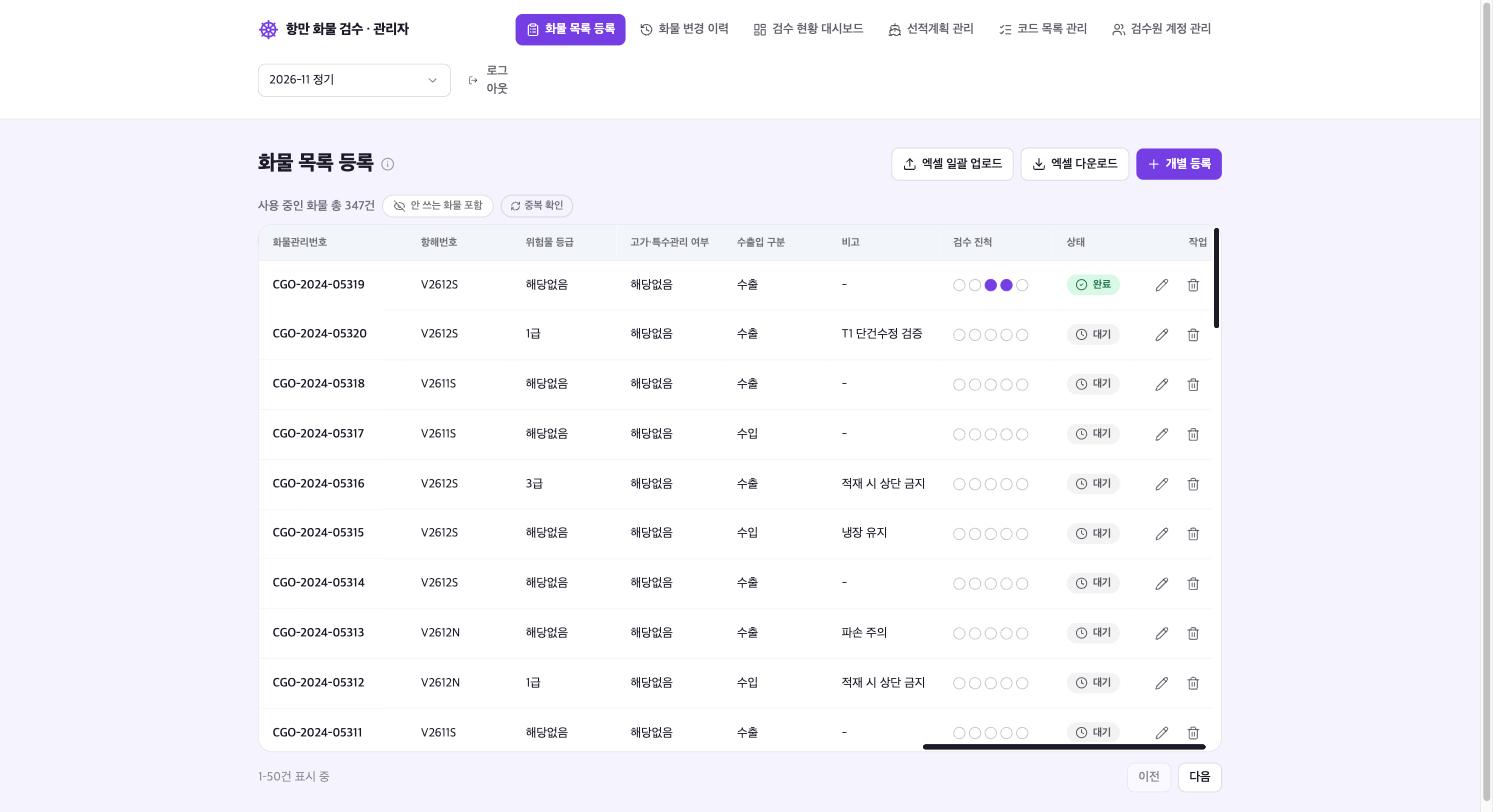This screenshot has height=812, width=1493.
Task: Click the 개별 등록 button
Action: (x=1179, y=164)
